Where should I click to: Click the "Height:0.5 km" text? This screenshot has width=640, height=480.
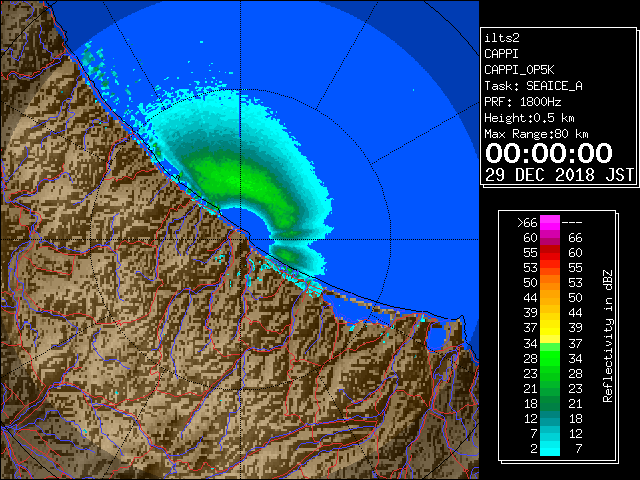click(529, 118)
